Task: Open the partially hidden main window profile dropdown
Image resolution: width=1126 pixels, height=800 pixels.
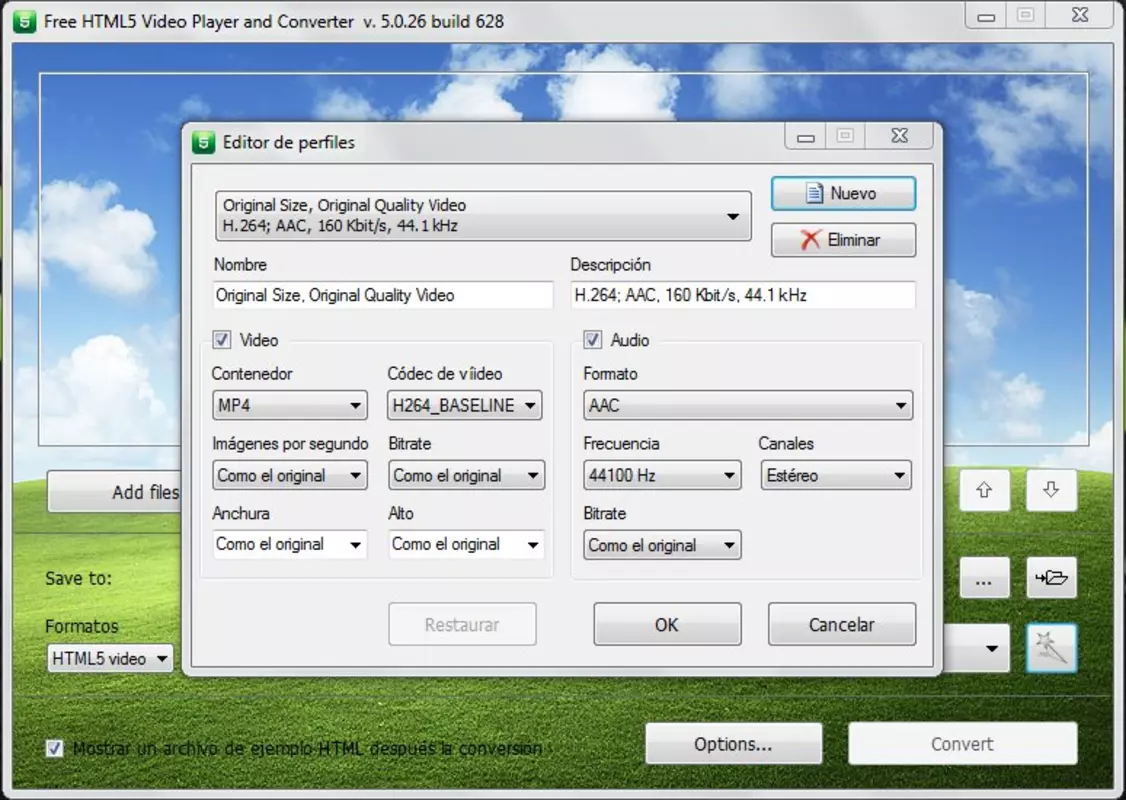Action: pyautogui.click(x=977, y=648)
